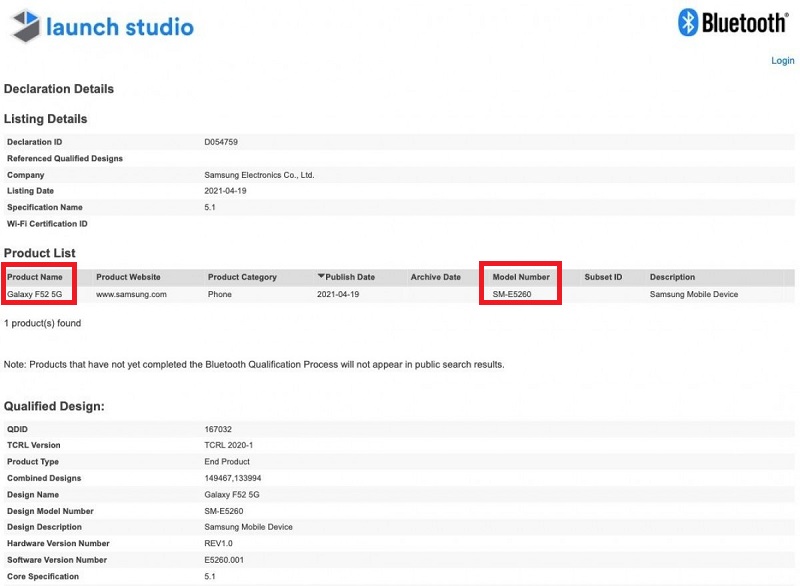
Task: Click the launch studio logo icon
Action: (26, 26)
